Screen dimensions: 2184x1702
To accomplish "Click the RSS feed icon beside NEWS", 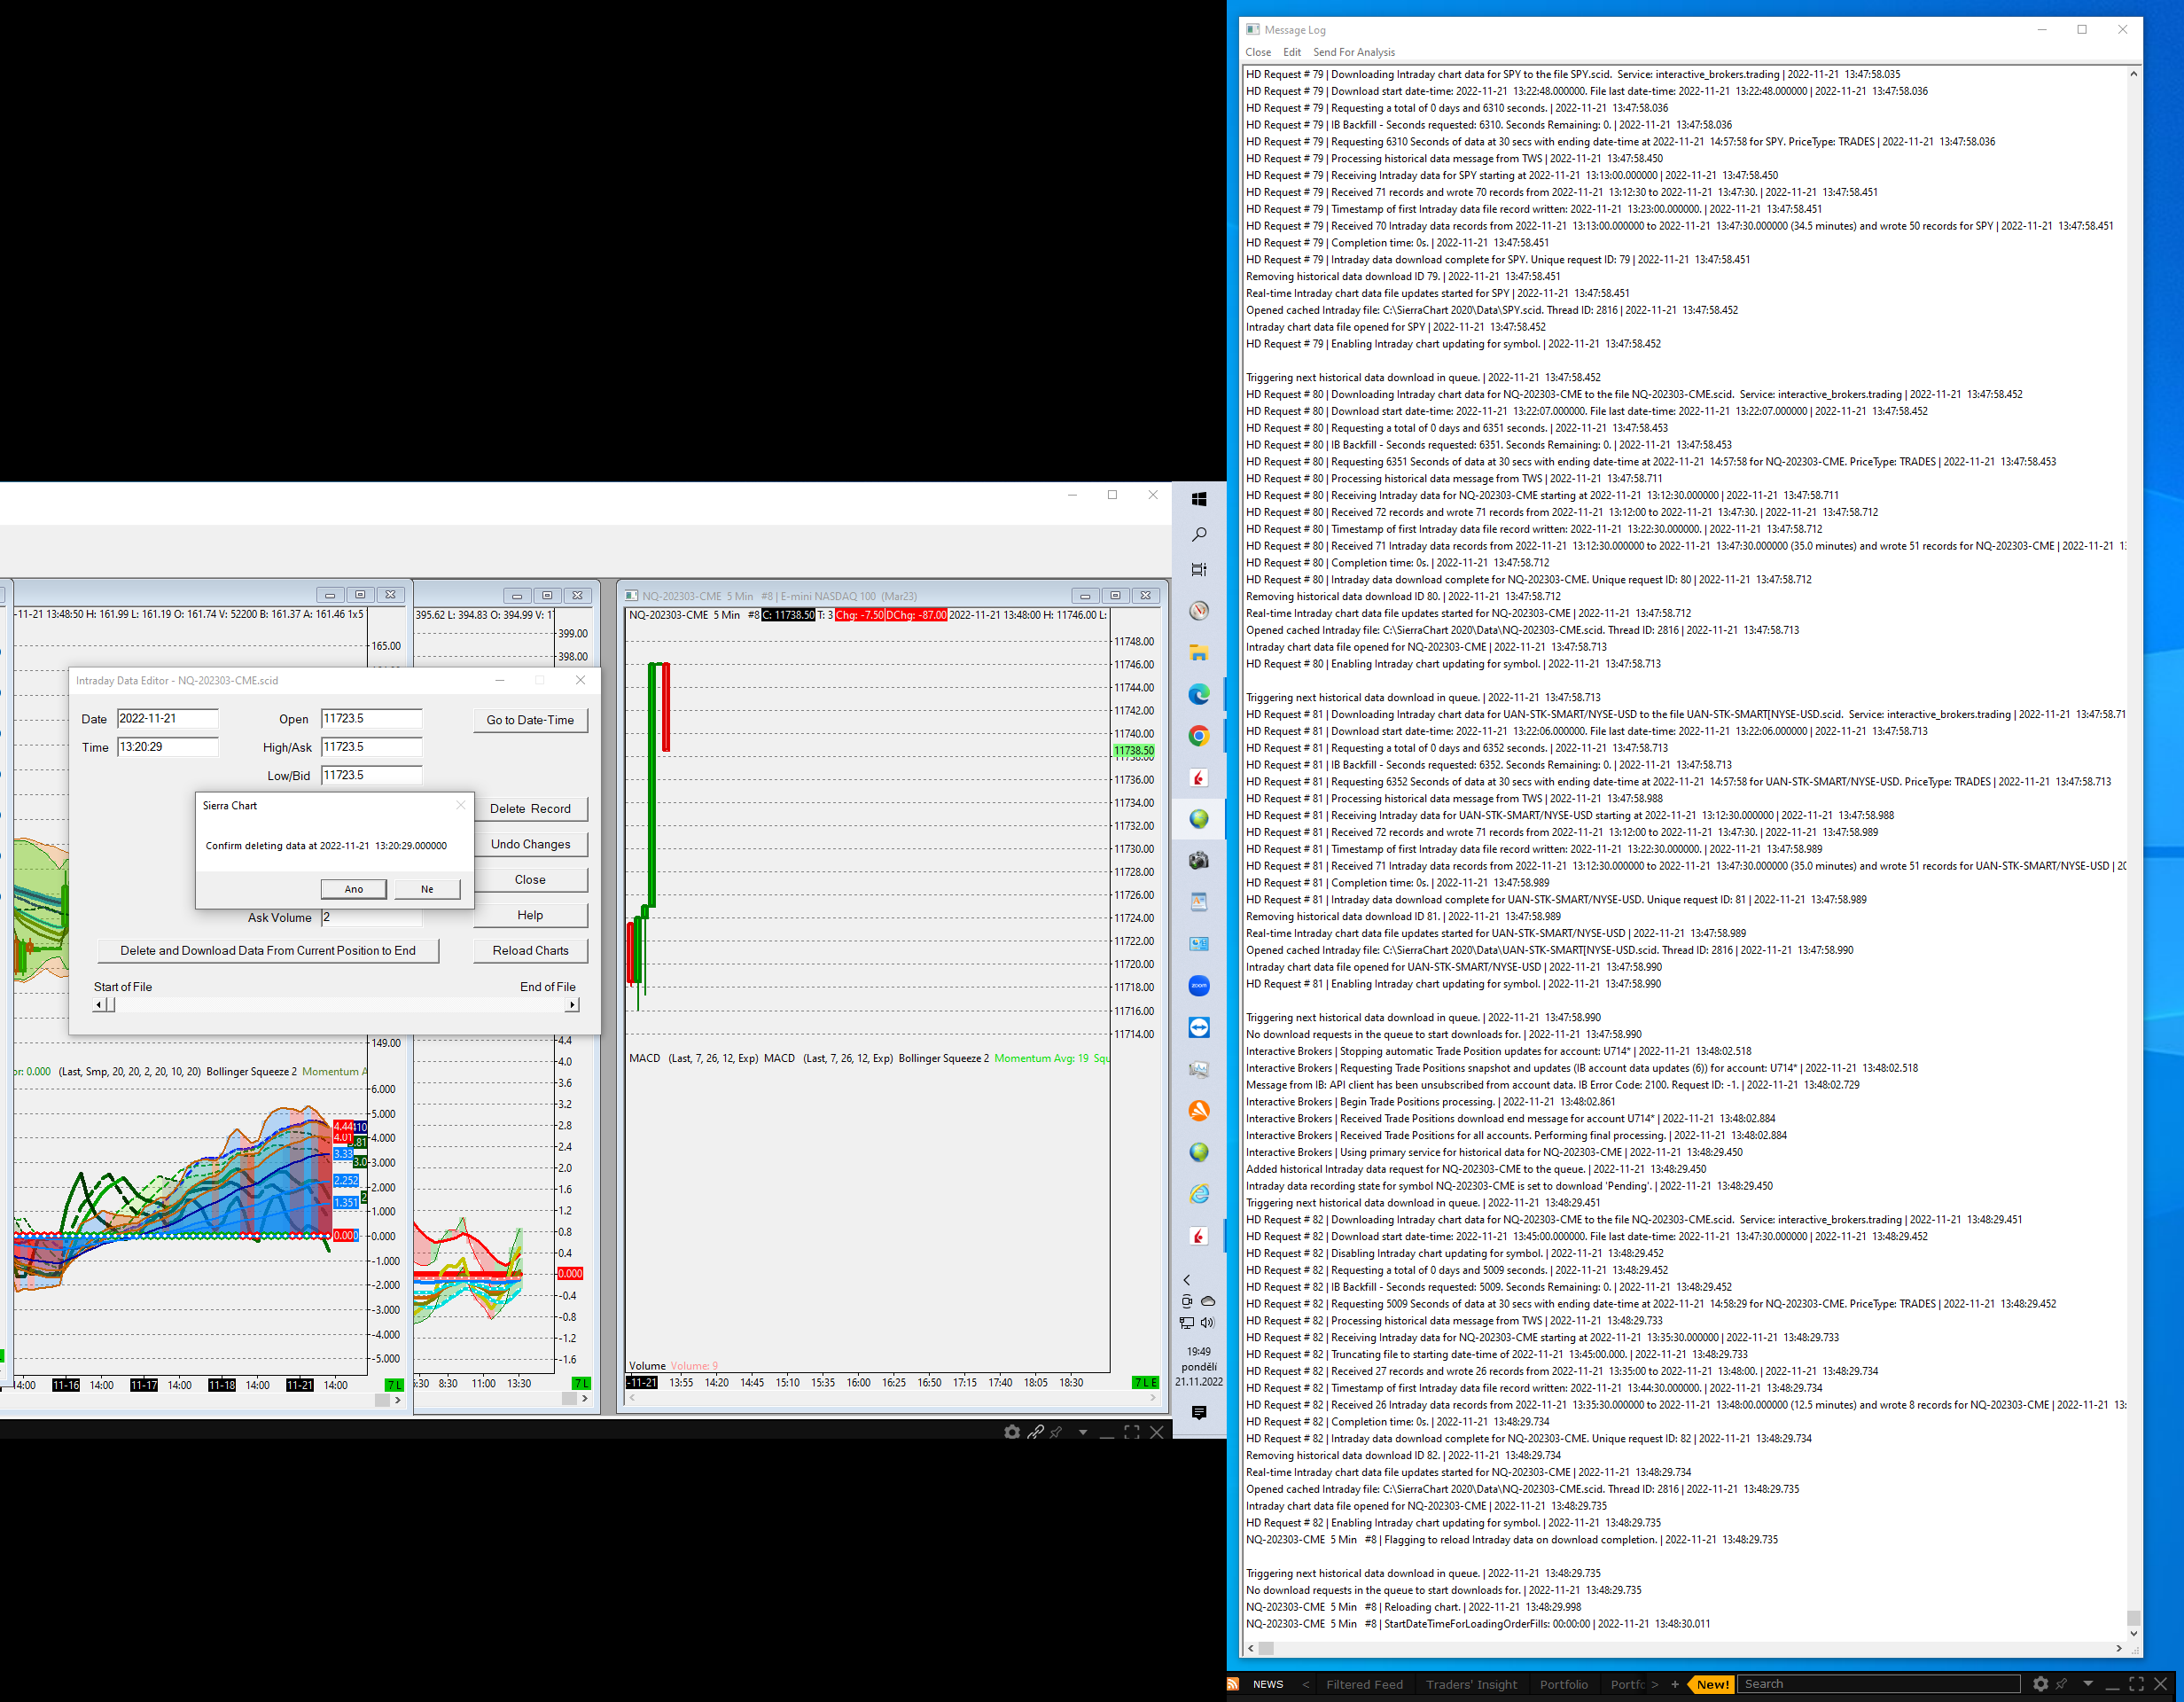I will tap(1233, 1684).
